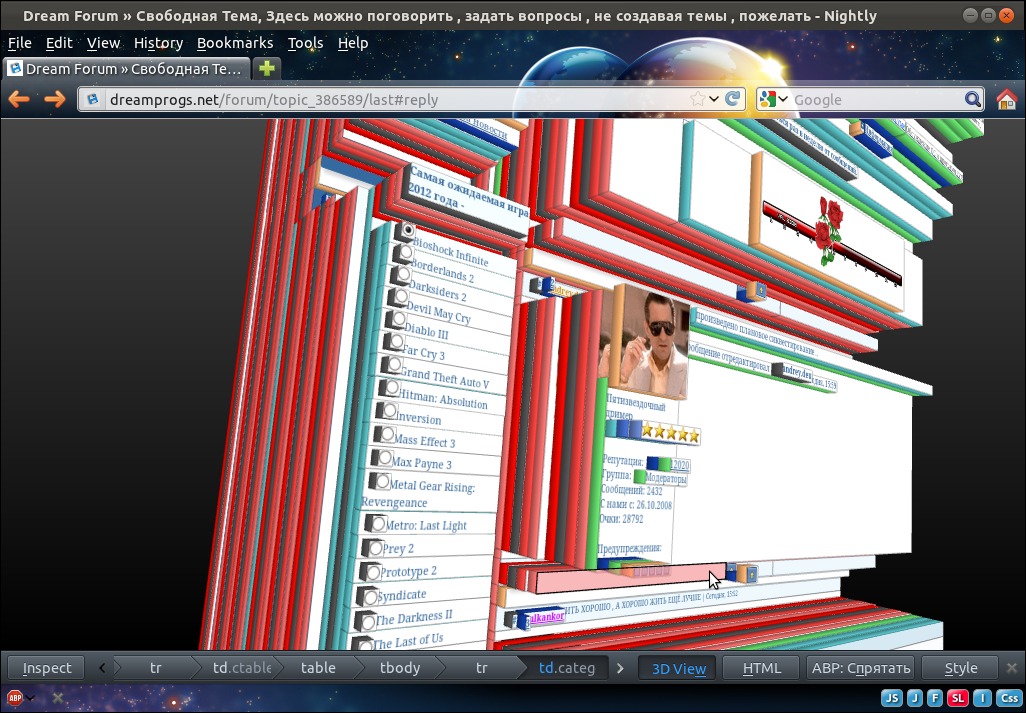Click the Adblock Plus ABP icon
The width and height of the screenshot is (1026, 713).
tap(14, 698)
